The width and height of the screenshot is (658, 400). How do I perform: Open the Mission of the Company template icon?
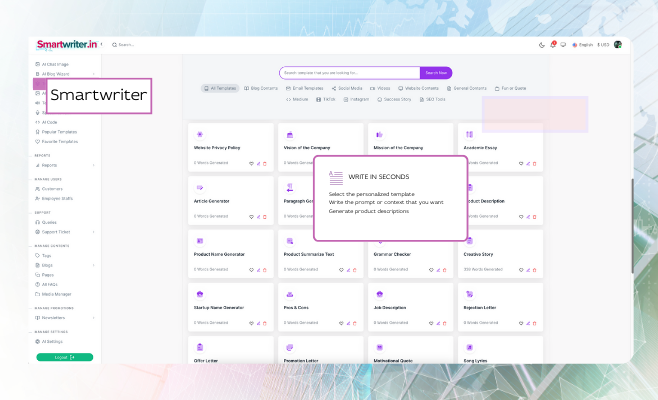379,134
